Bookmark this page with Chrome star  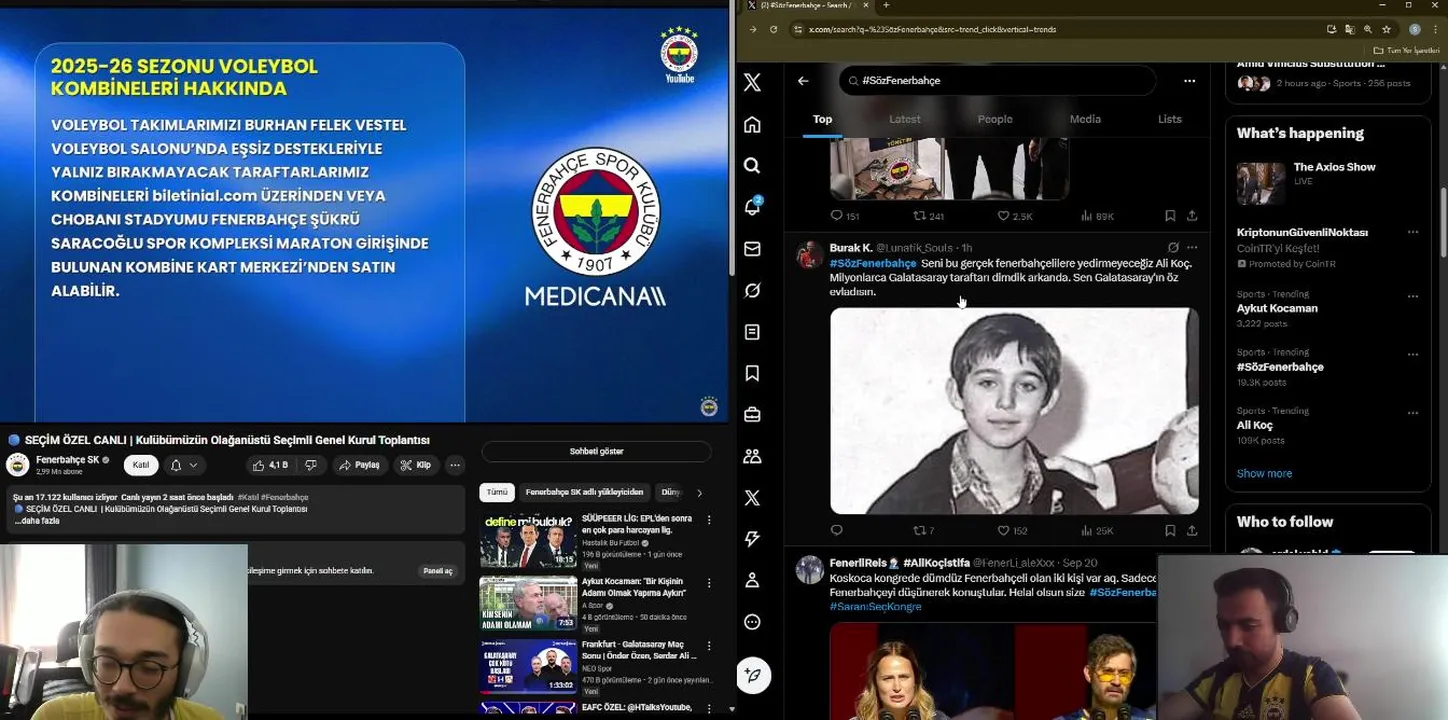click(1386, 29)
